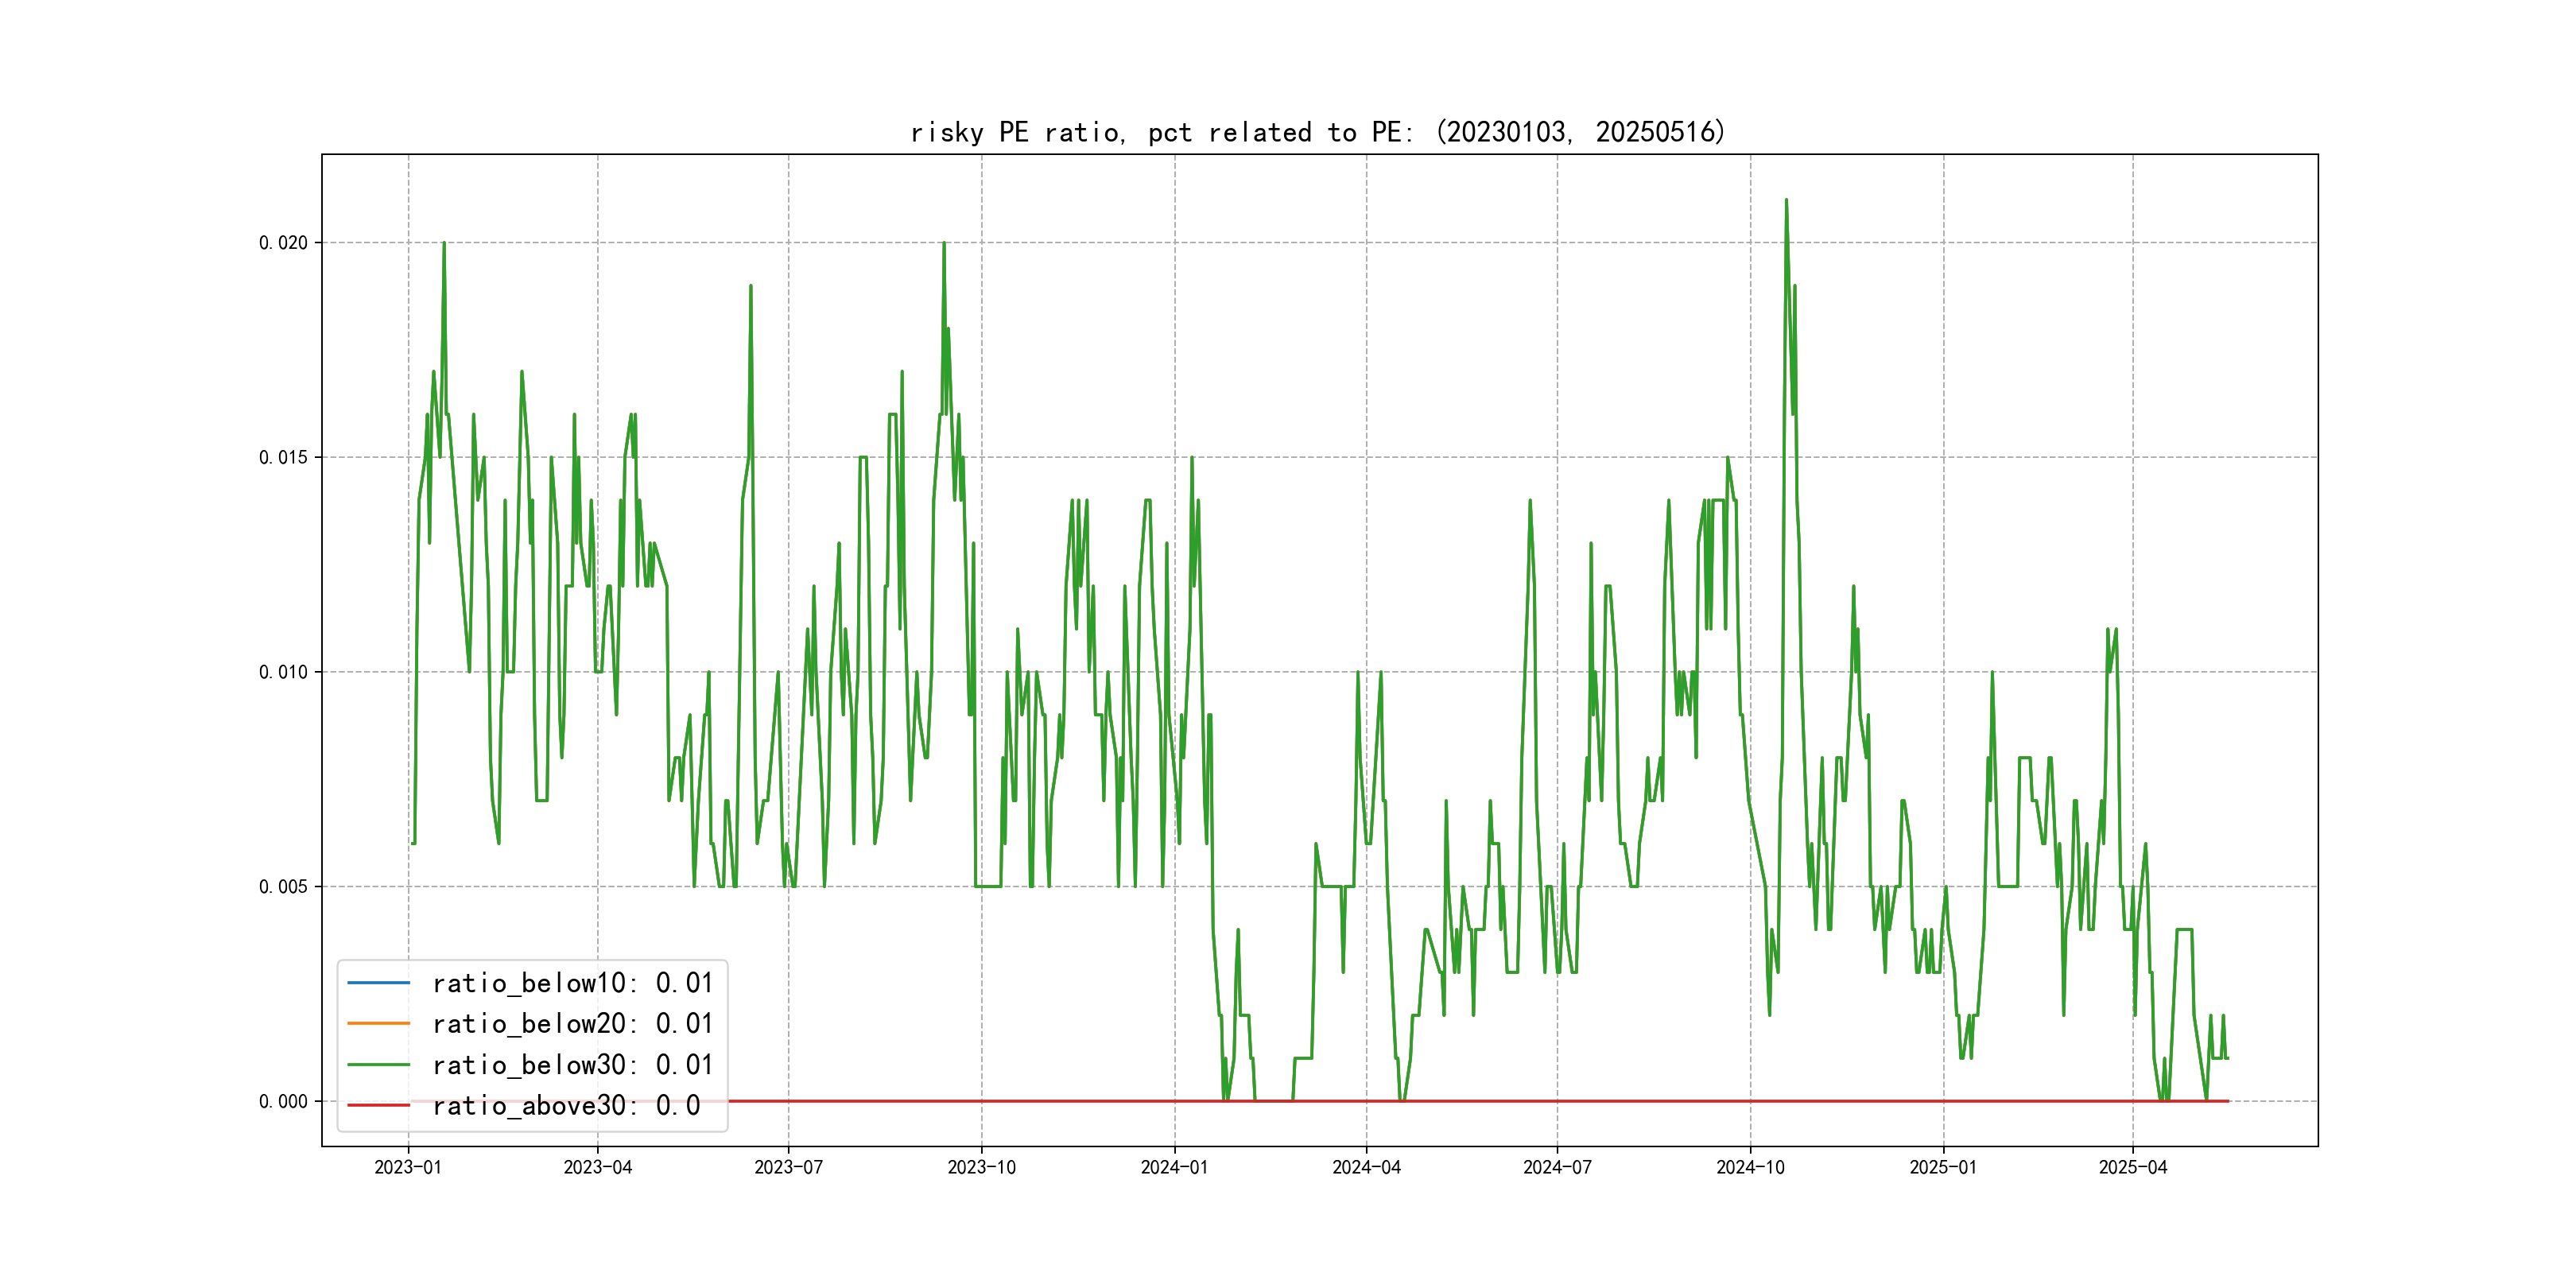
Task: Click the orange ratio_below20 legend line
Action: click(x=378, y=1024)
